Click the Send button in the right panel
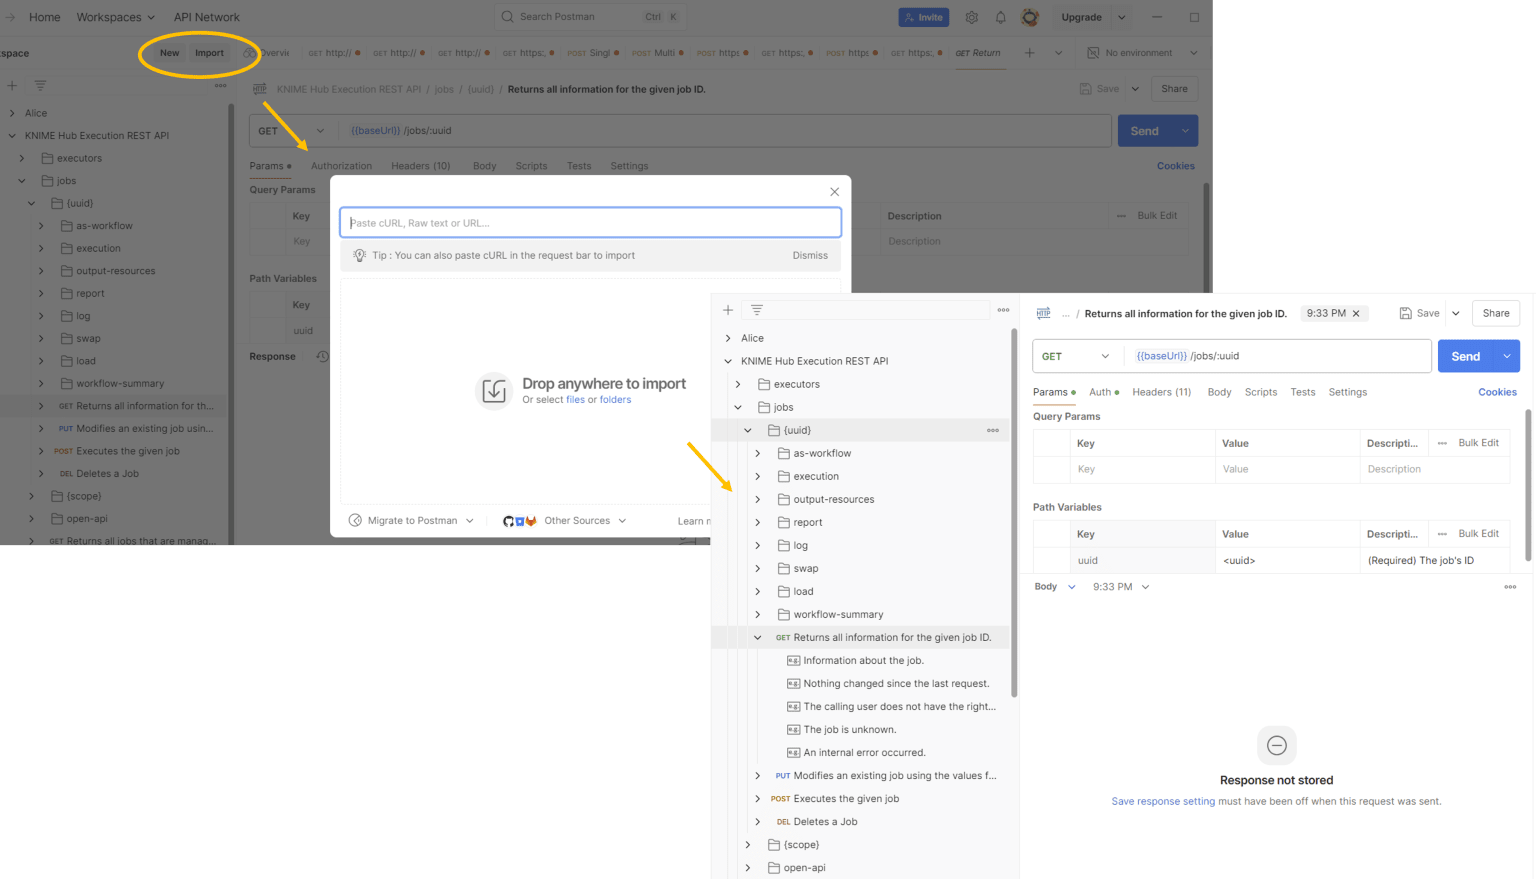 (x=1466, y=356)
